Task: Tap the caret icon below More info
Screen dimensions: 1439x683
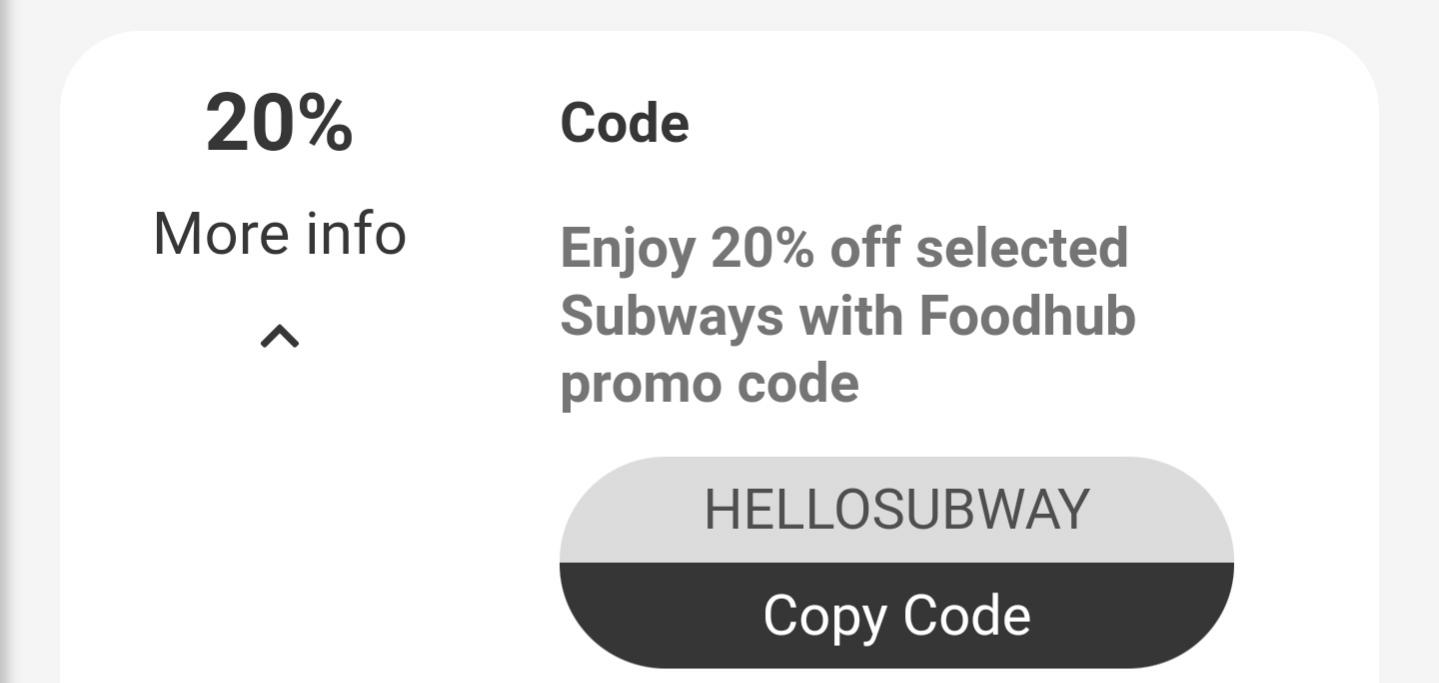Action: click(x=280, y=337)
